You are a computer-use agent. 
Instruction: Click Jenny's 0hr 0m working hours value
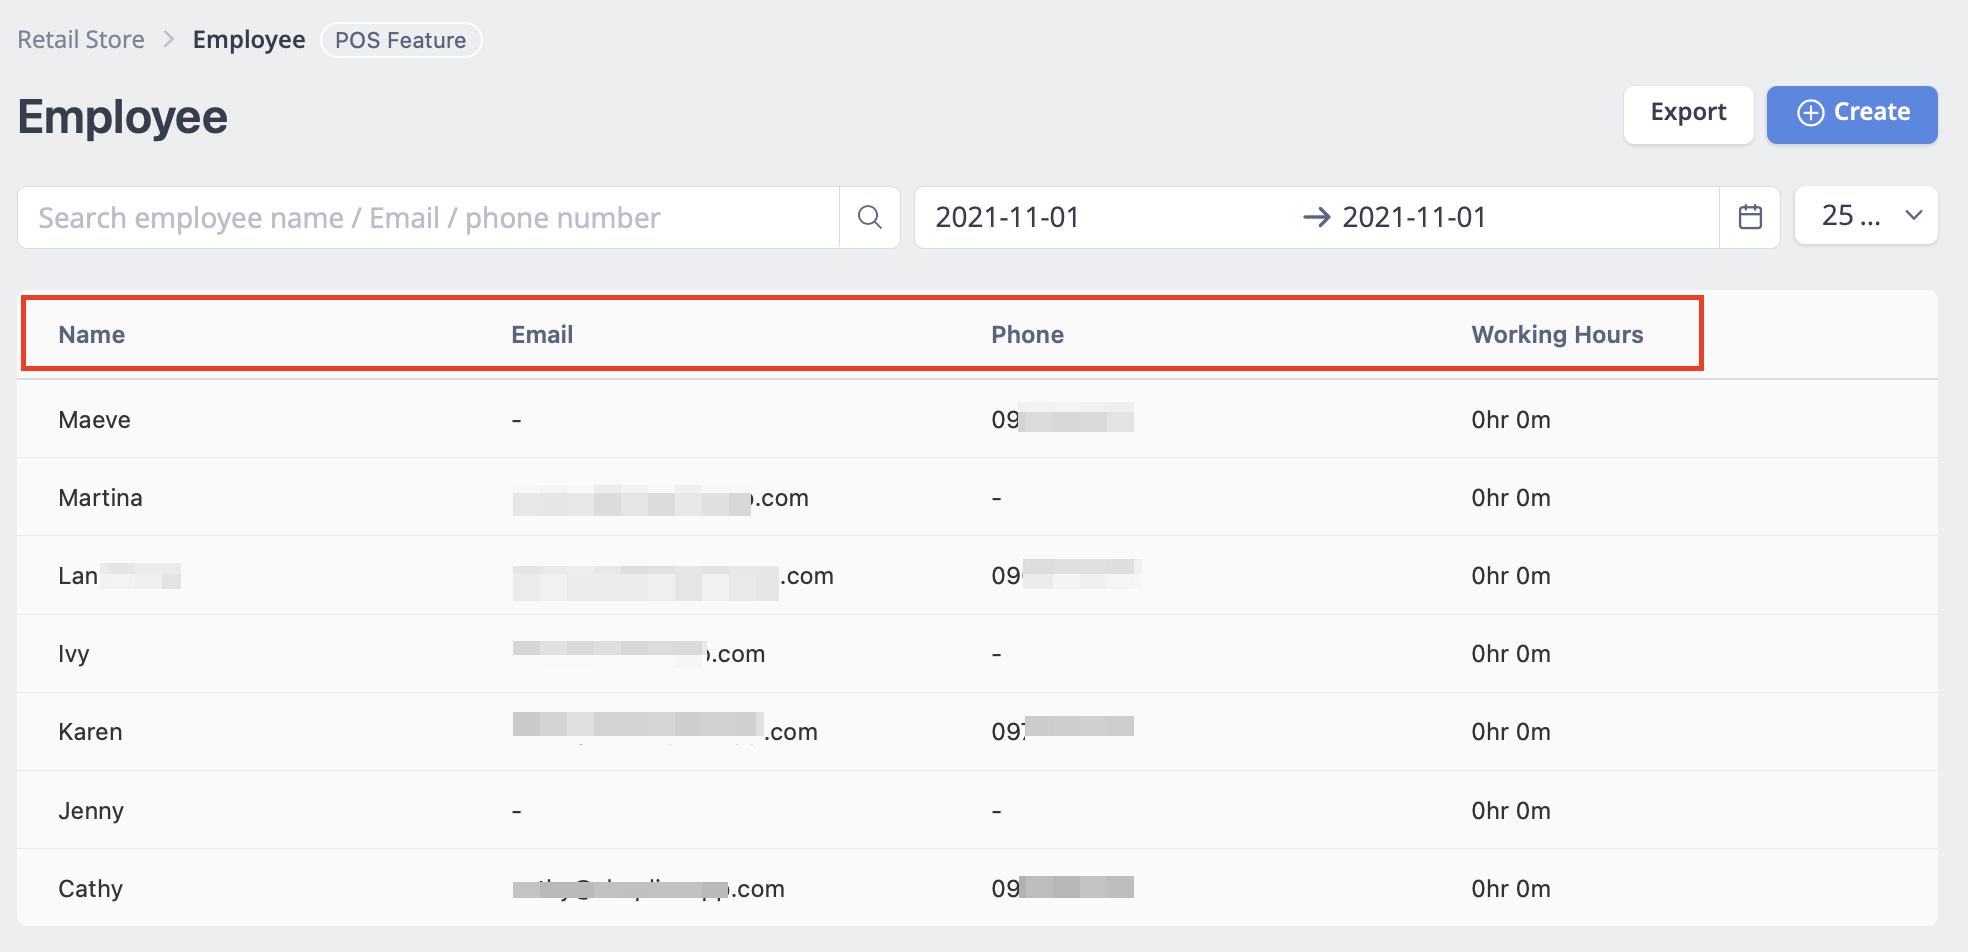pyautogui.click(x=1510, y=810)
